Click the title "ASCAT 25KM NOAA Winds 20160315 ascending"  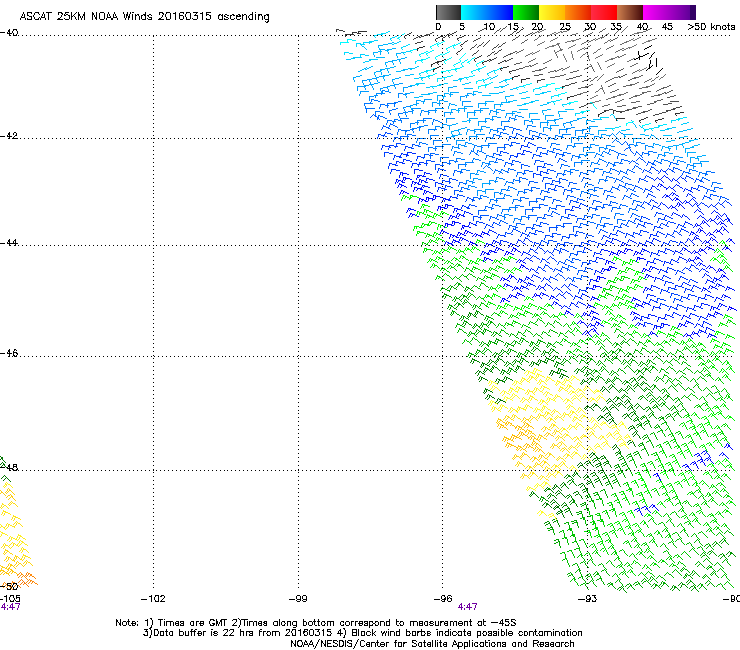[x=144, y=17]
